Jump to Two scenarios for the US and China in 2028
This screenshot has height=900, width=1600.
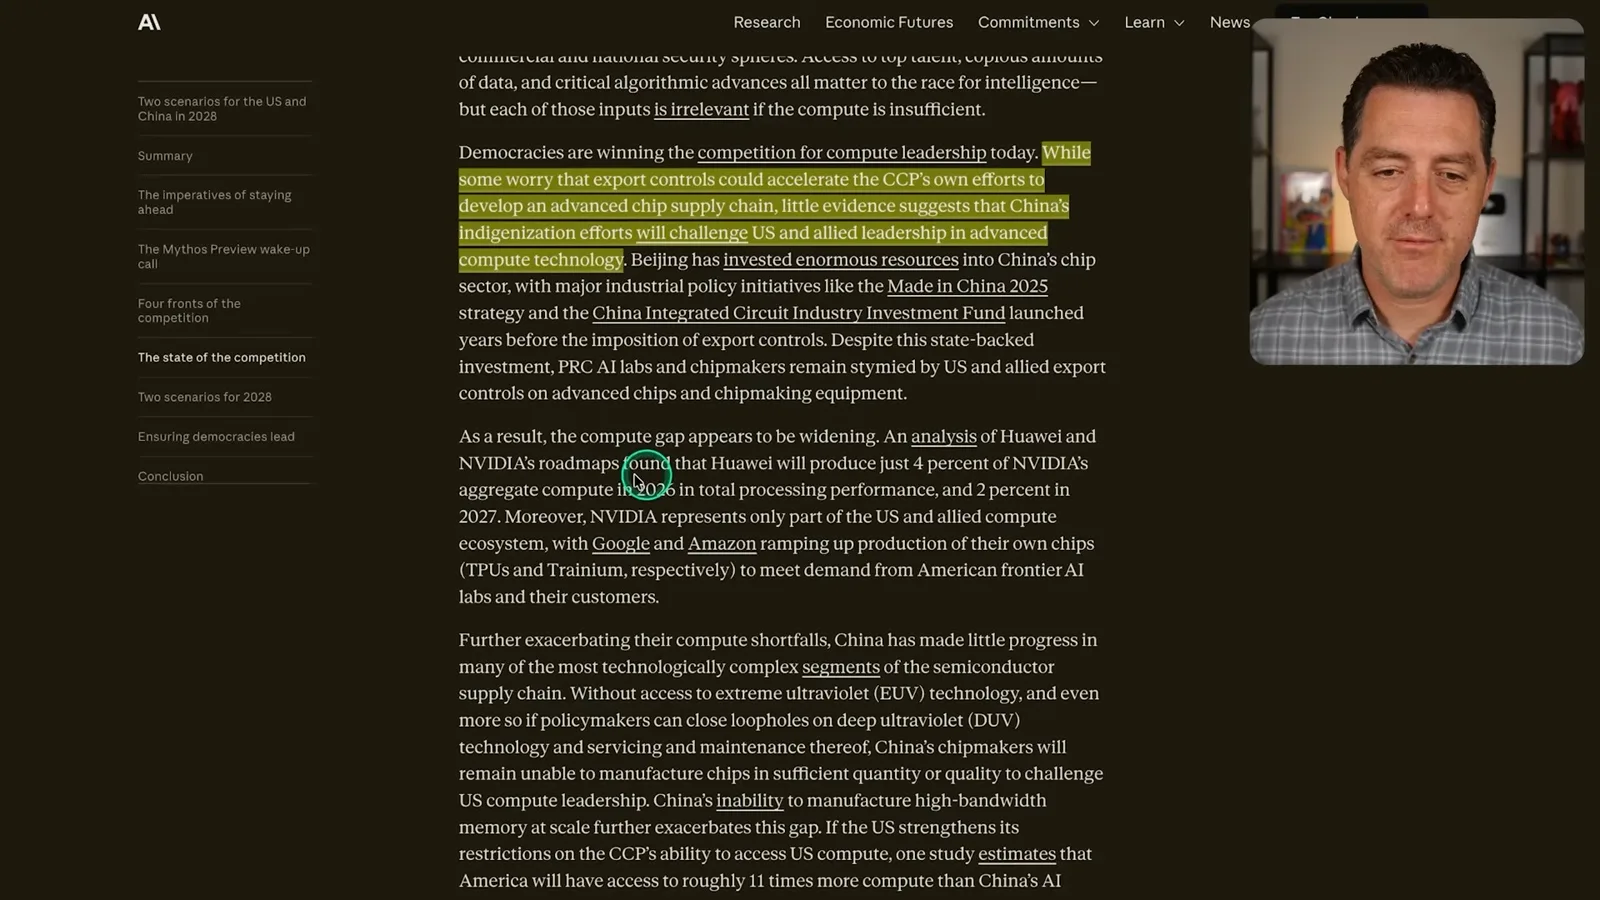[222, 109]
